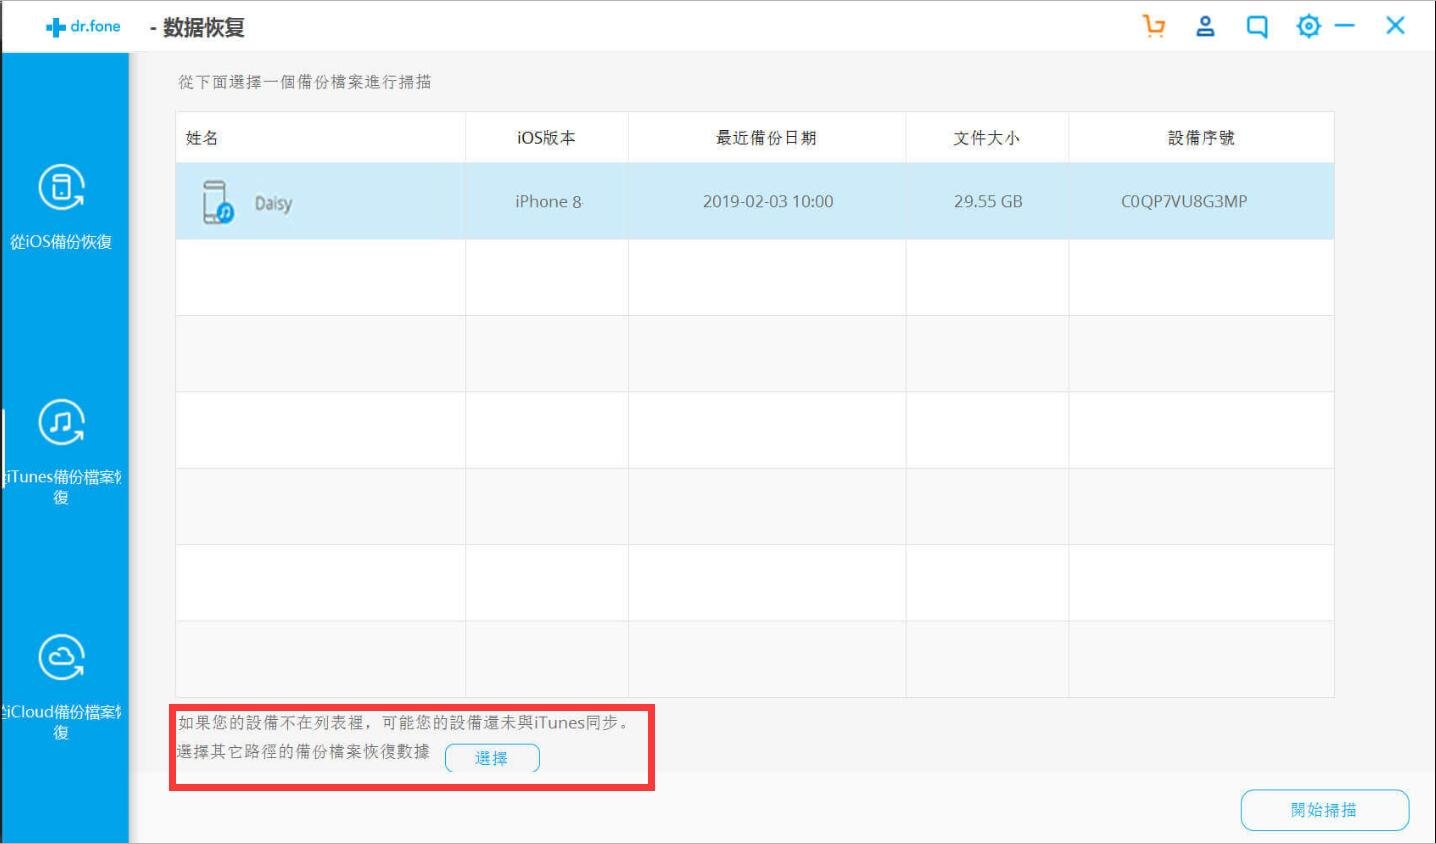This screenshot has height=844, width=1436.
Task: Click the Daisy backup device icon
Action: [217, 202]
